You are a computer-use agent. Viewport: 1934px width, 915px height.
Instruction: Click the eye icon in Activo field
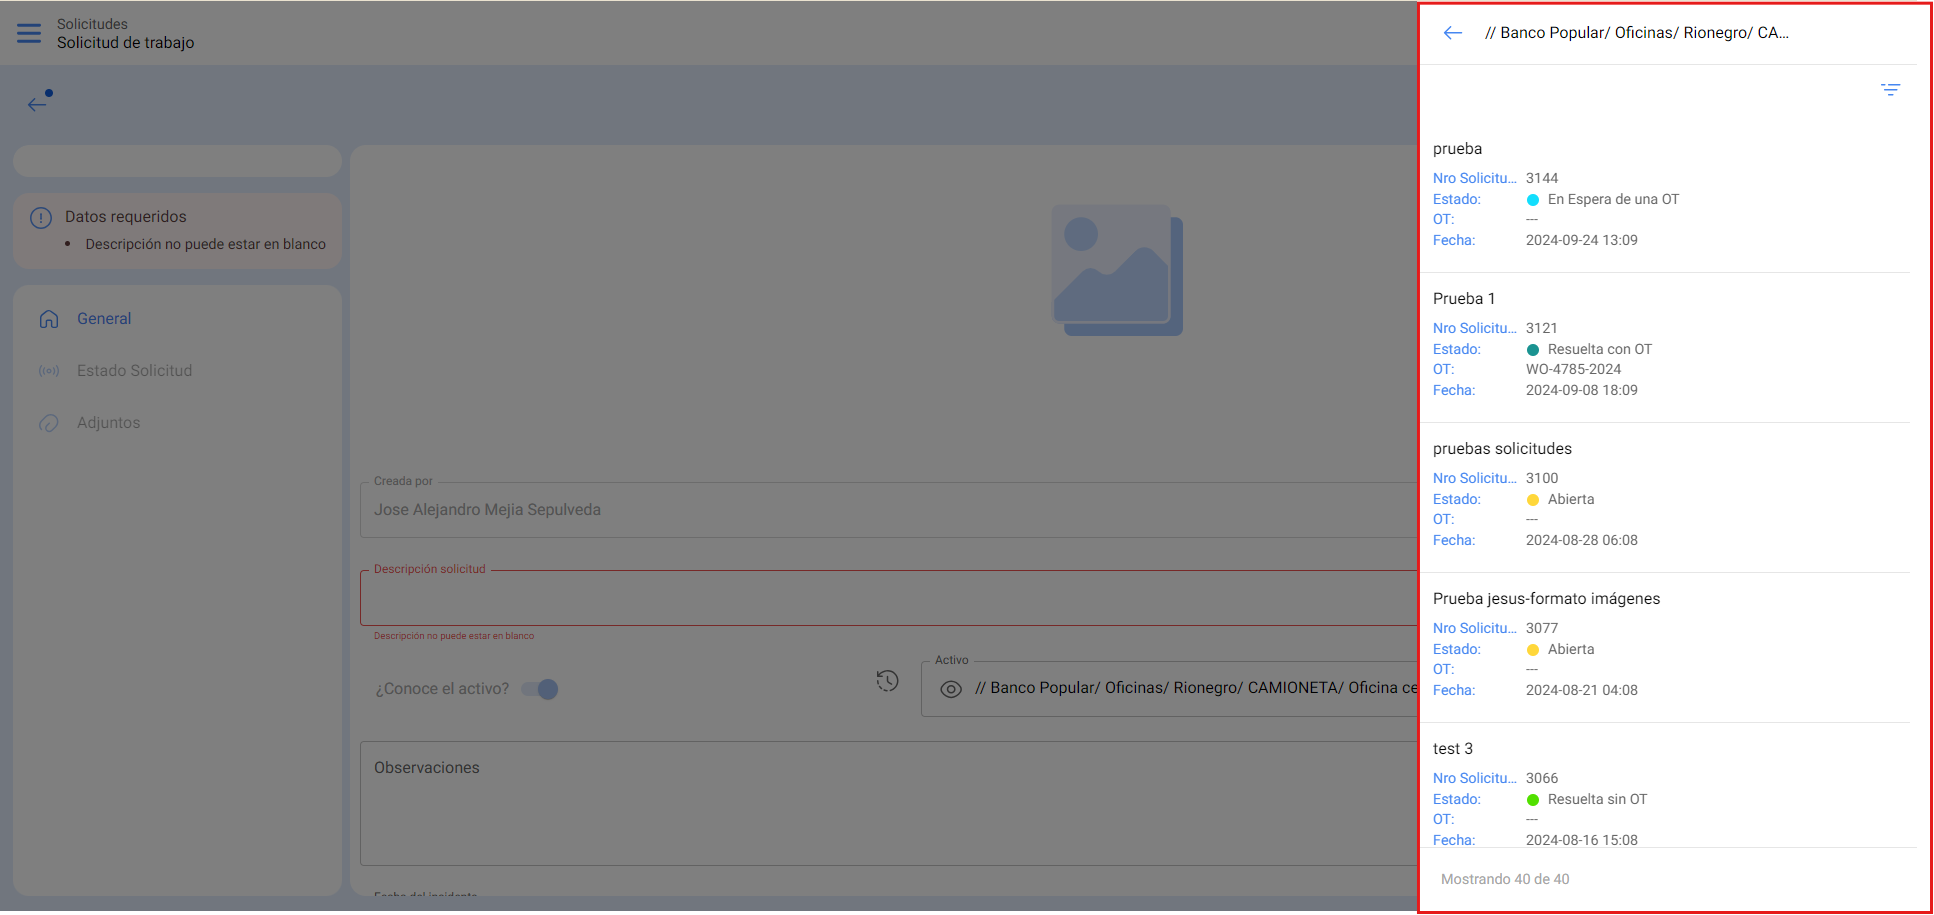pos(951,689)
